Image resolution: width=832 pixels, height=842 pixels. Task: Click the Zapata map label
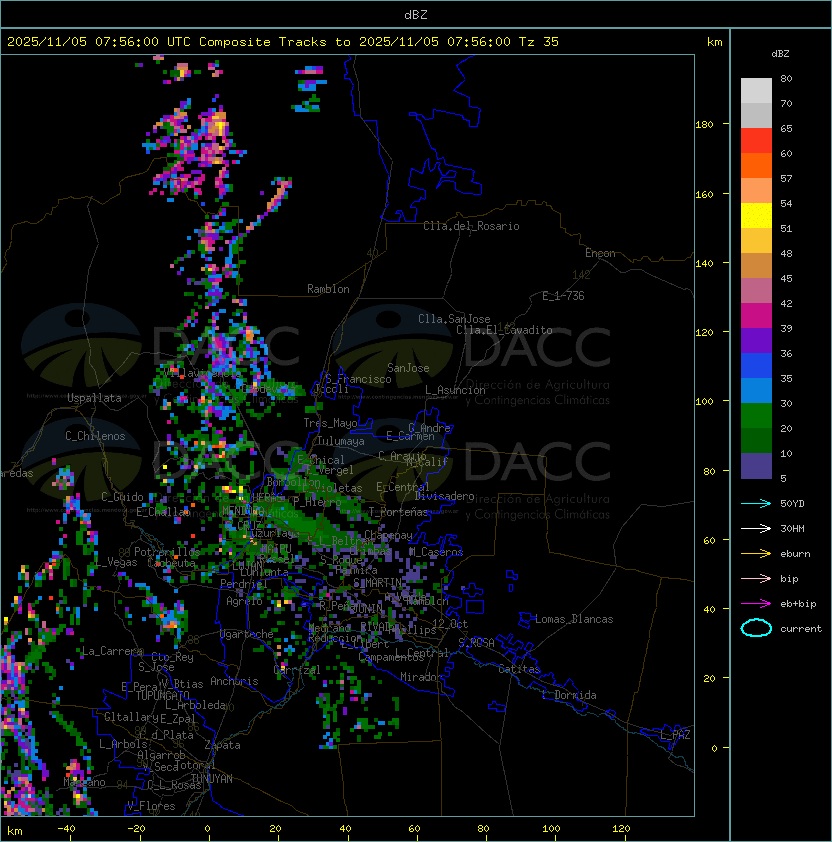click(222, 745)
